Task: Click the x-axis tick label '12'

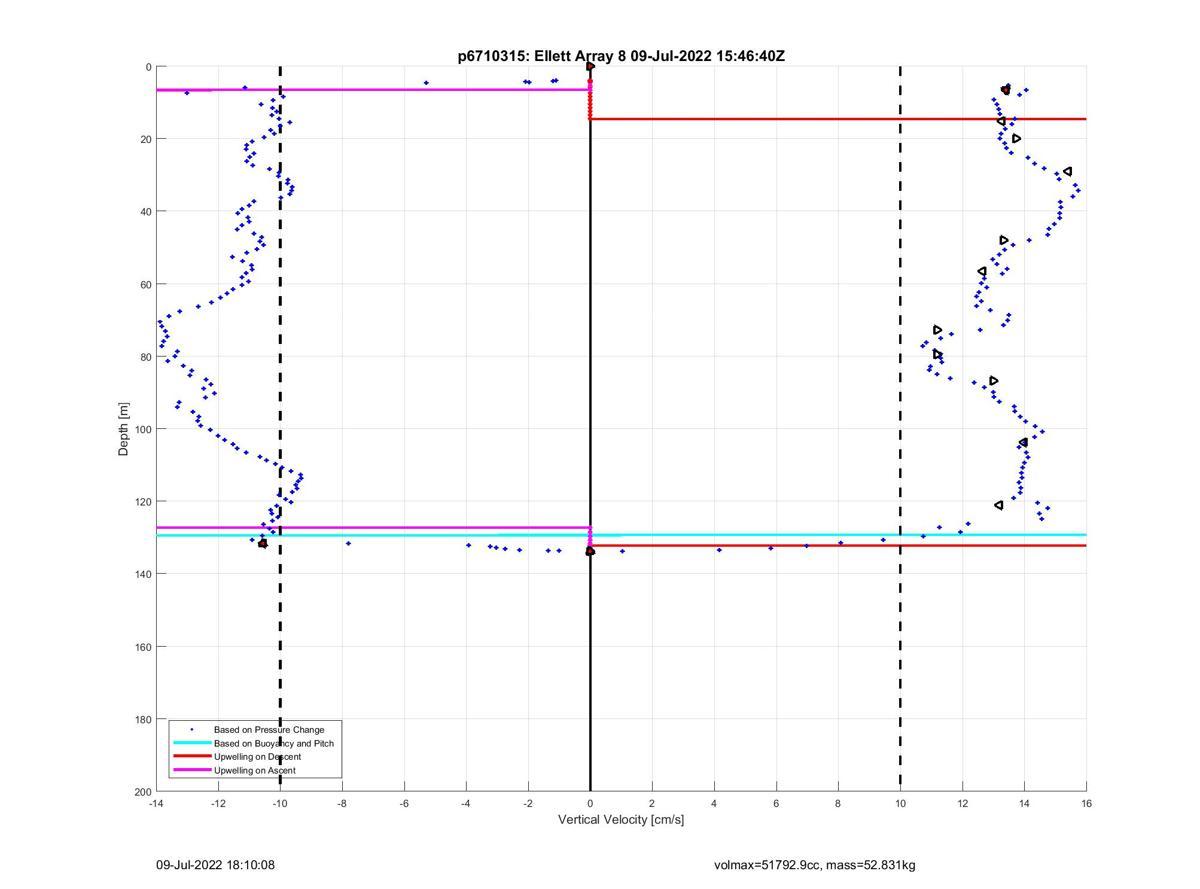Action: pyautogui.click(x=962, y=803)
